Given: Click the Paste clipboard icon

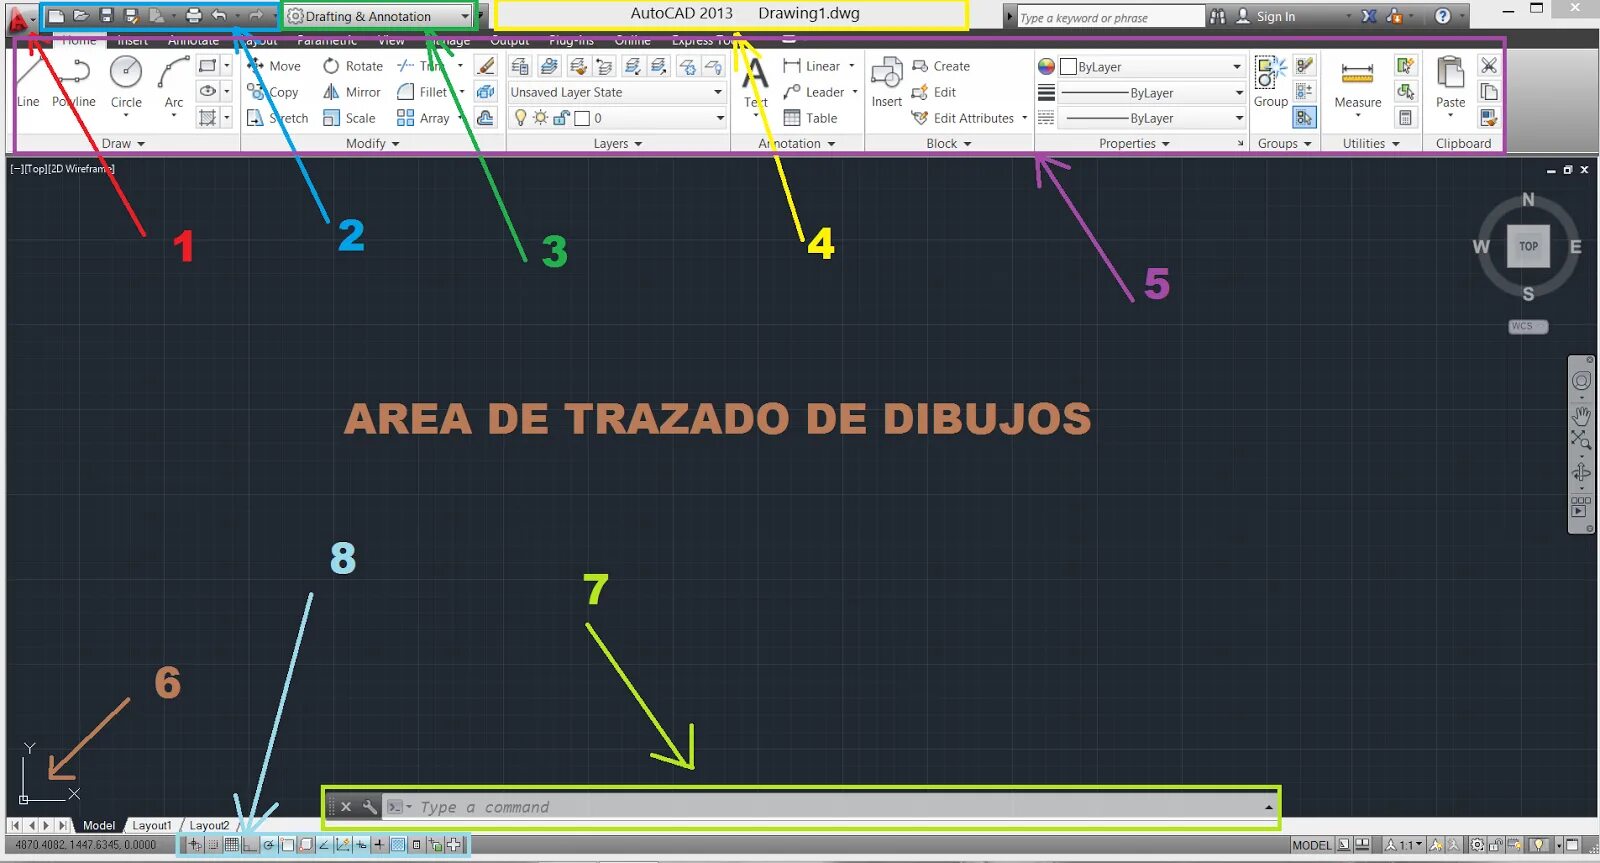Looking at the screenshot, I should pos(1450,73).
